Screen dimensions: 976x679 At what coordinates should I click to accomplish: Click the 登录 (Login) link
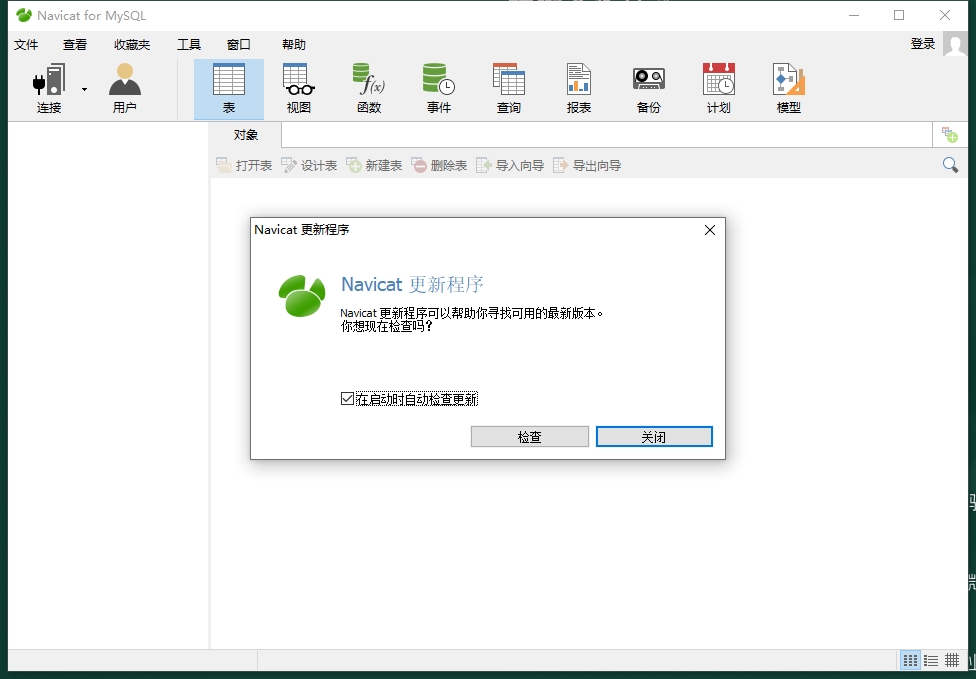pos(922,44)
